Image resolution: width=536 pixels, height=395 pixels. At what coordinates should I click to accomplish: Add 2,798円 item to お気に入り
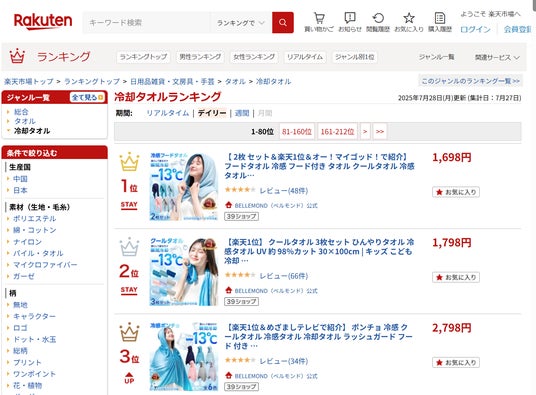click(456, 362)
